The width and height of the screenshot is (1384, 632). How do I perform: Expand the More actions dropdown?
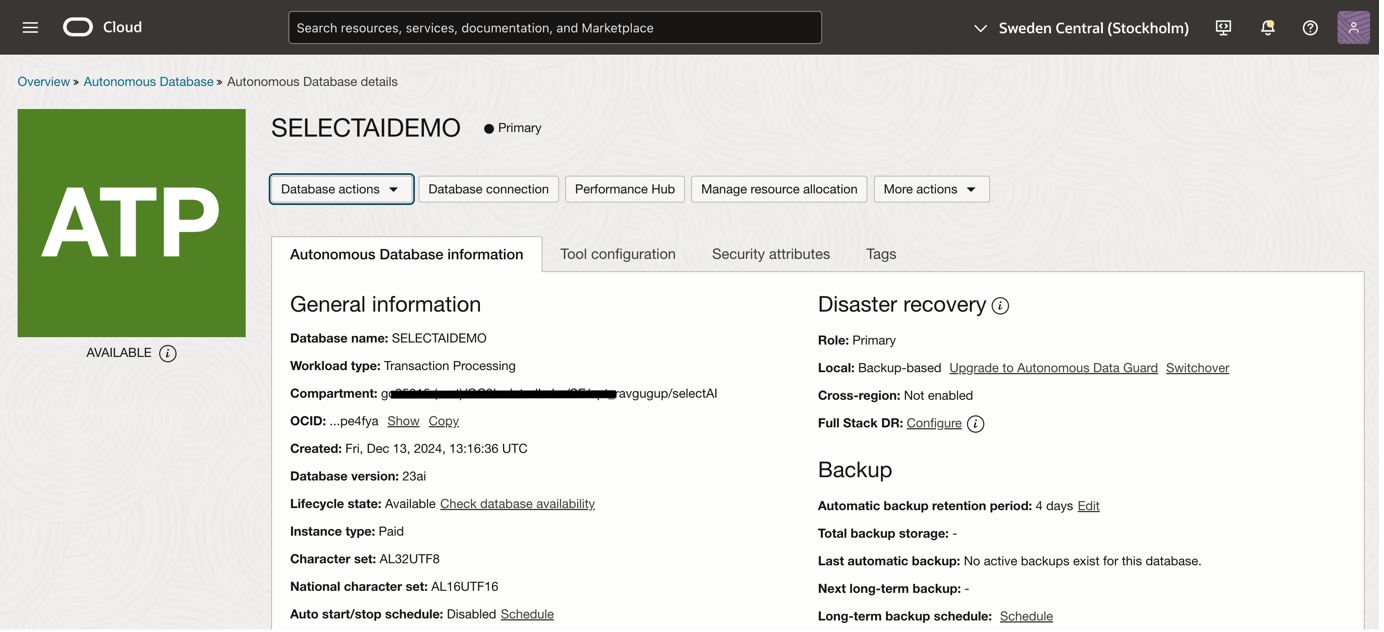931,189
